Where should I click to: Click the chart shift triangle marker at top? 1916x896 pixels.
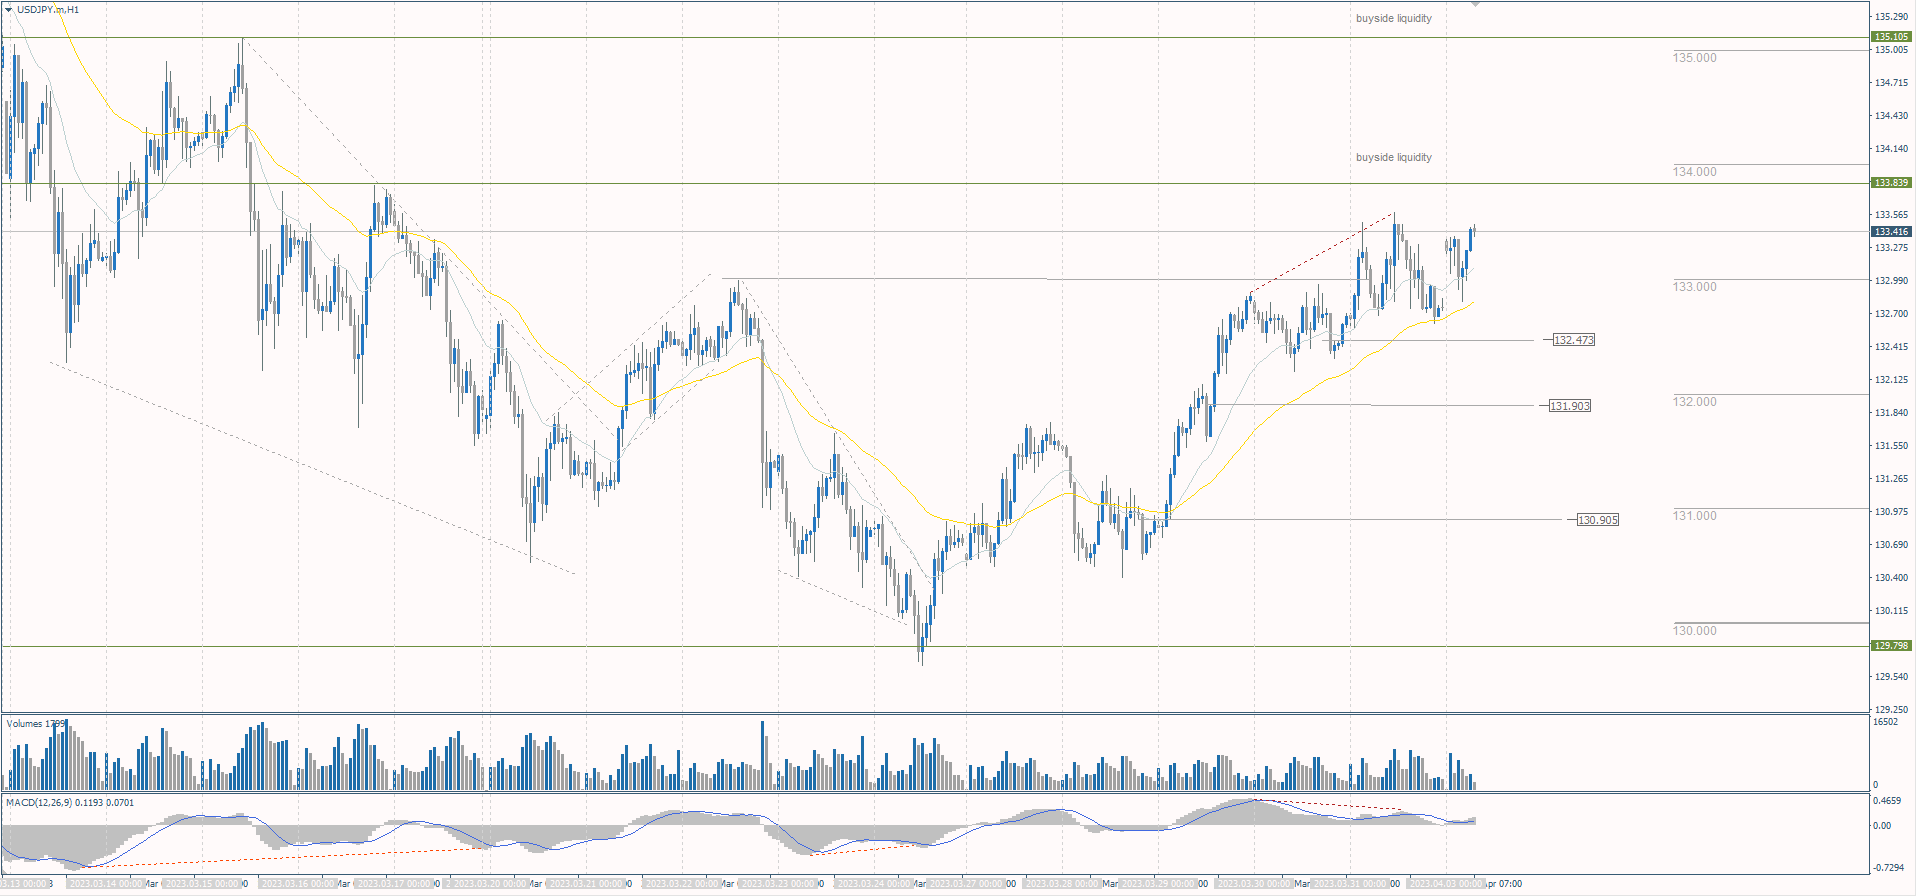[1476, 5]
